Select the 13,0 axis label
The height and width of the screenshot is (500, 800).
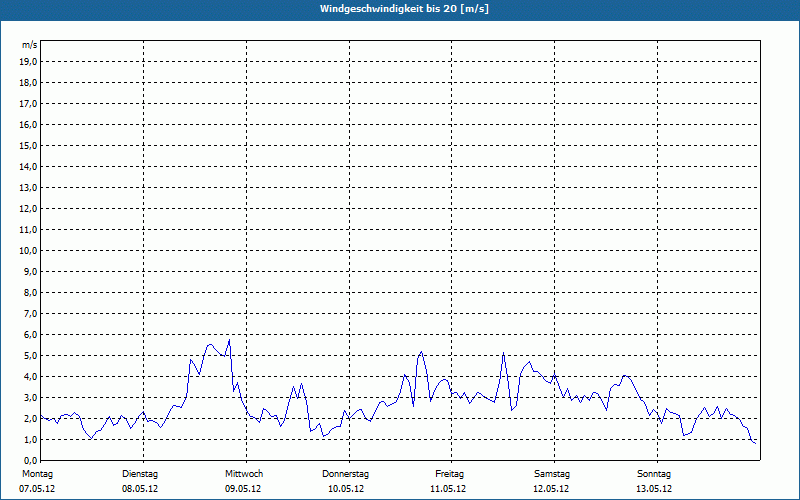(x=29, y=188)
